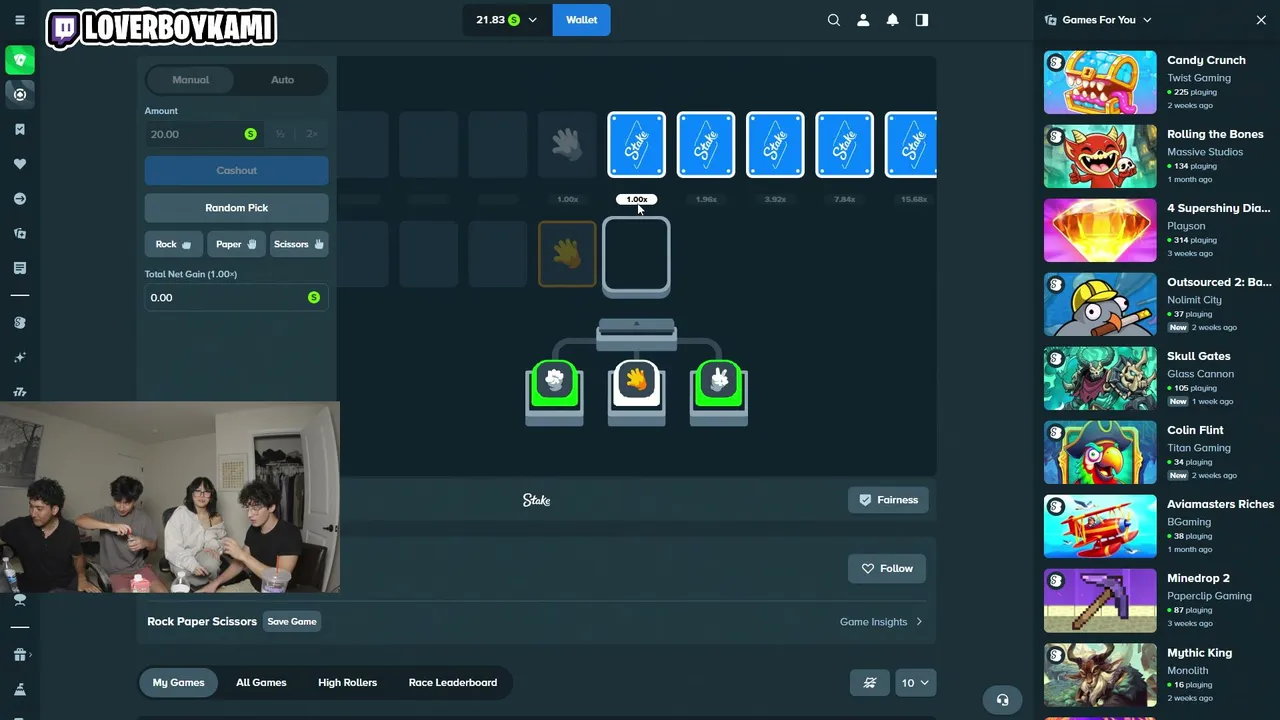Open the hamburger sidebar menu
Screen dimensions: 1280x720
20,20
